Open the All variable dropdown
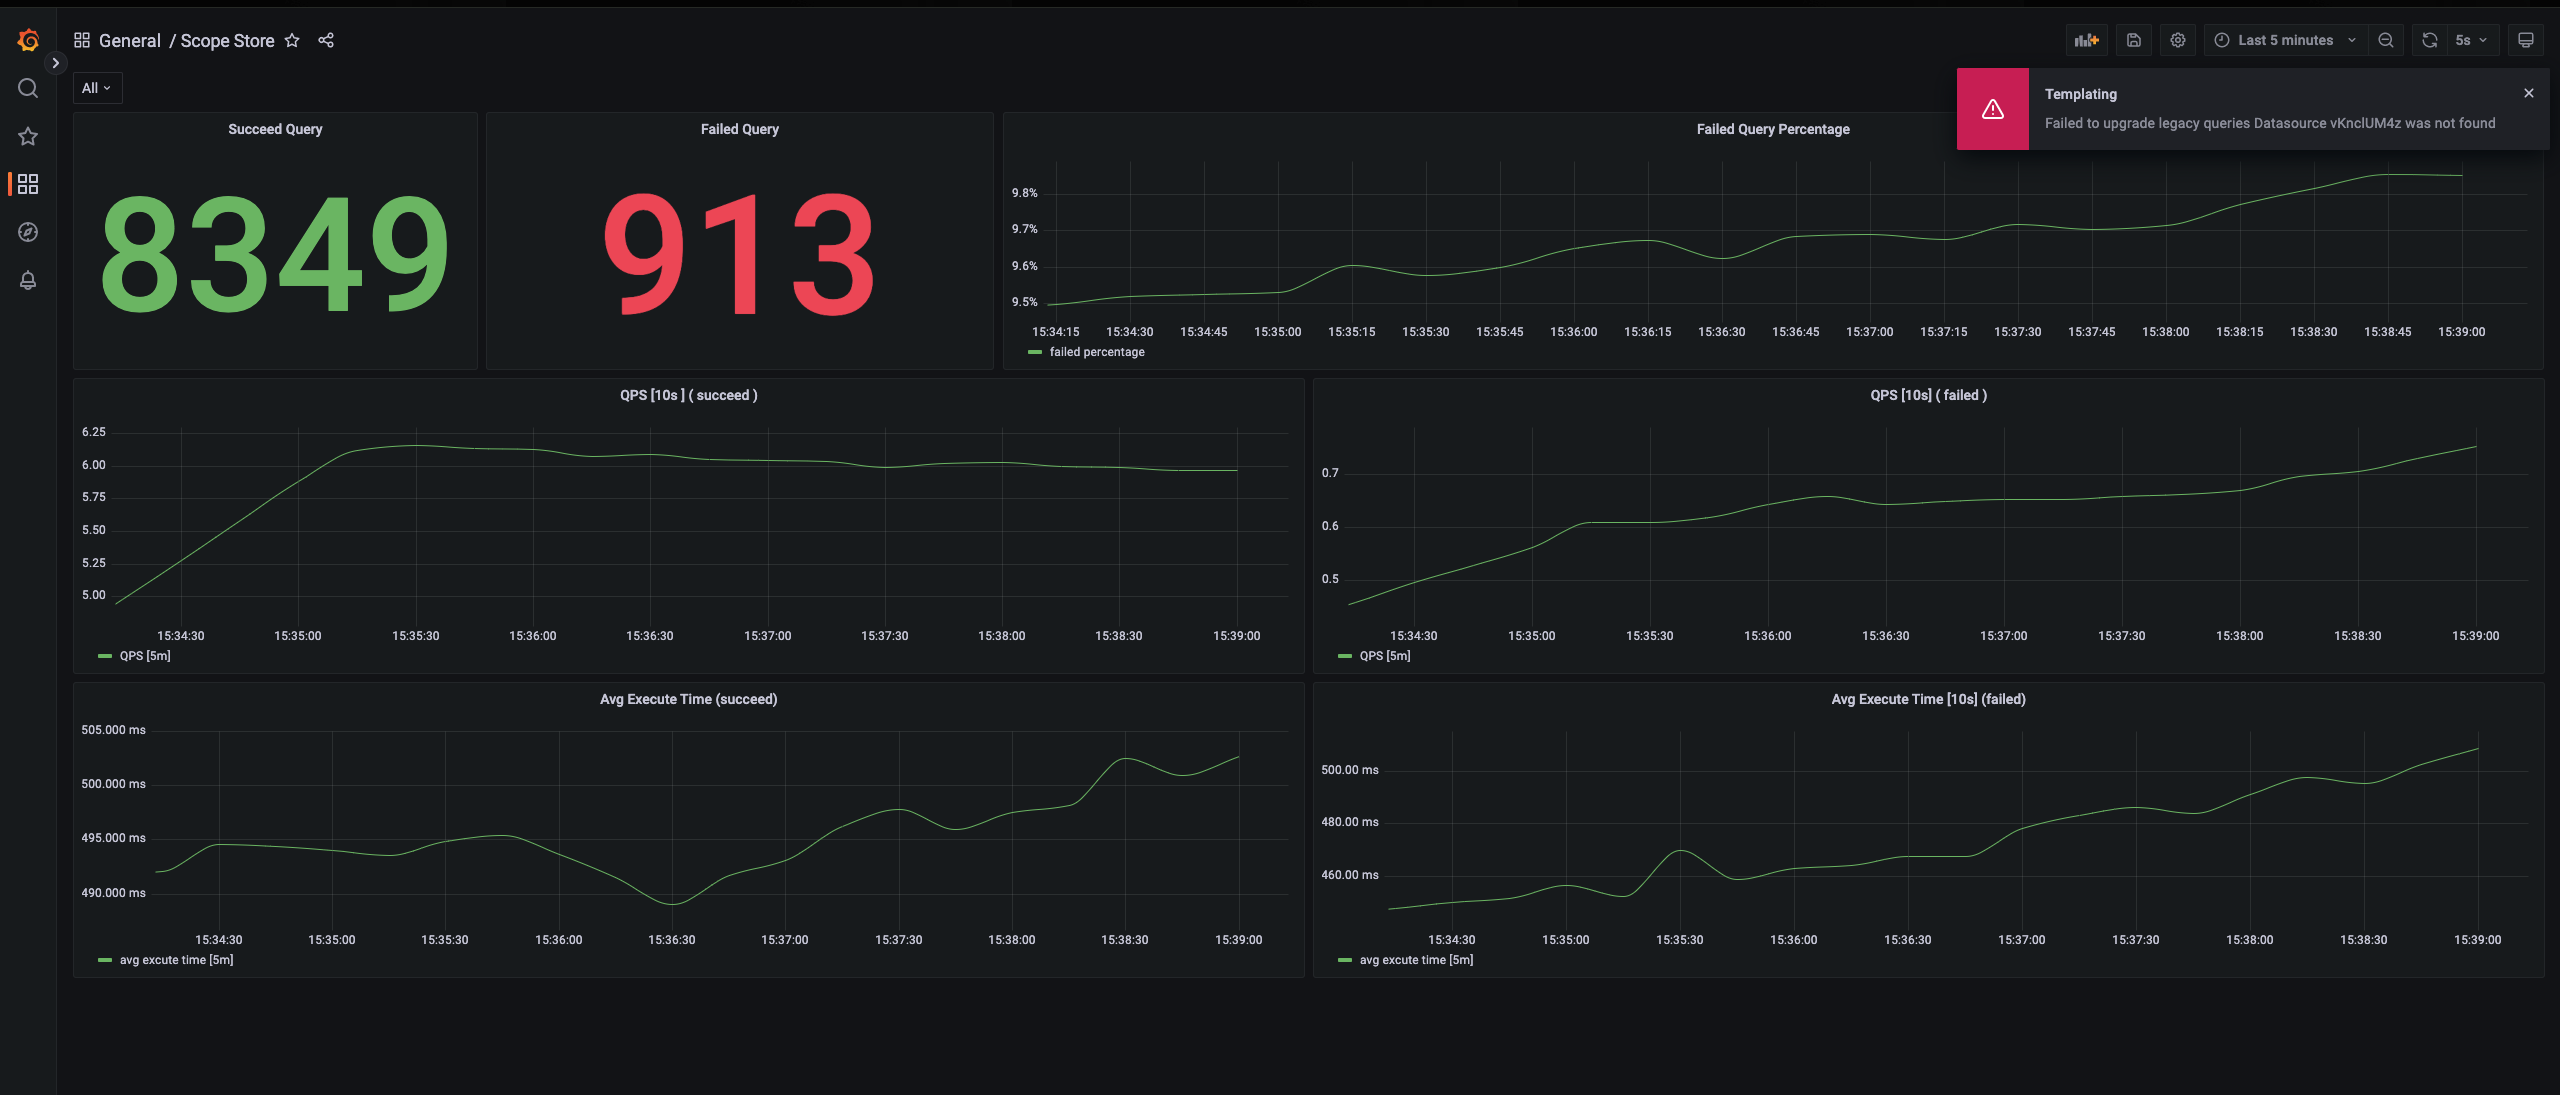Viewport: 2560px width, 1095px height. point(97,88)
